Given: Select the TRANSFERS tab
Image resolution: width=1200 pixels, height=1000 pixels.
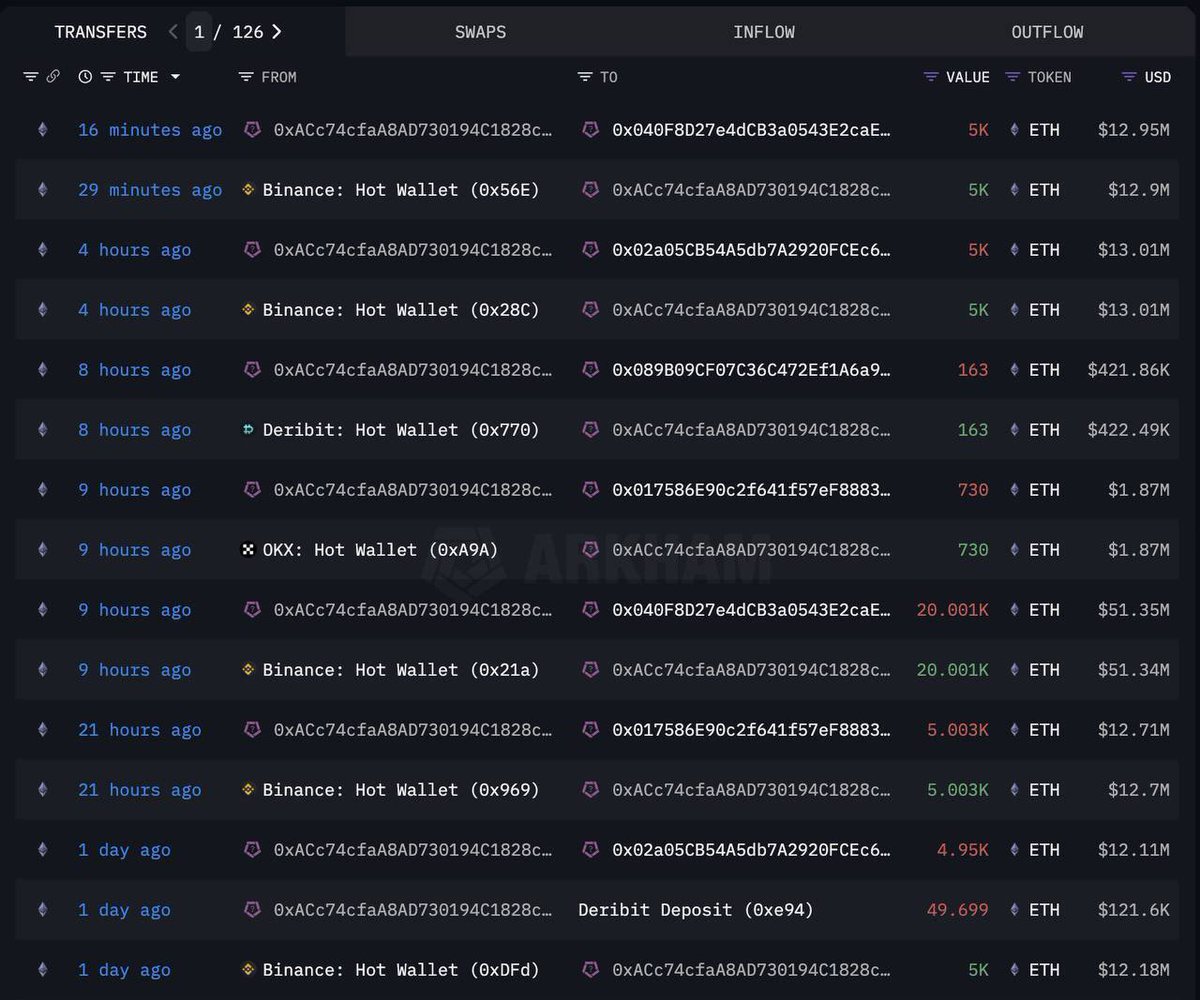Looking at the screenshot, I should pos(100,32).
